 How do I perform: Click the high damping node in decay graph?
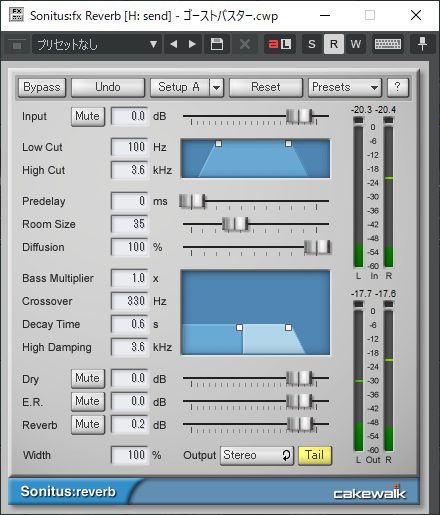tap(288, 327)
